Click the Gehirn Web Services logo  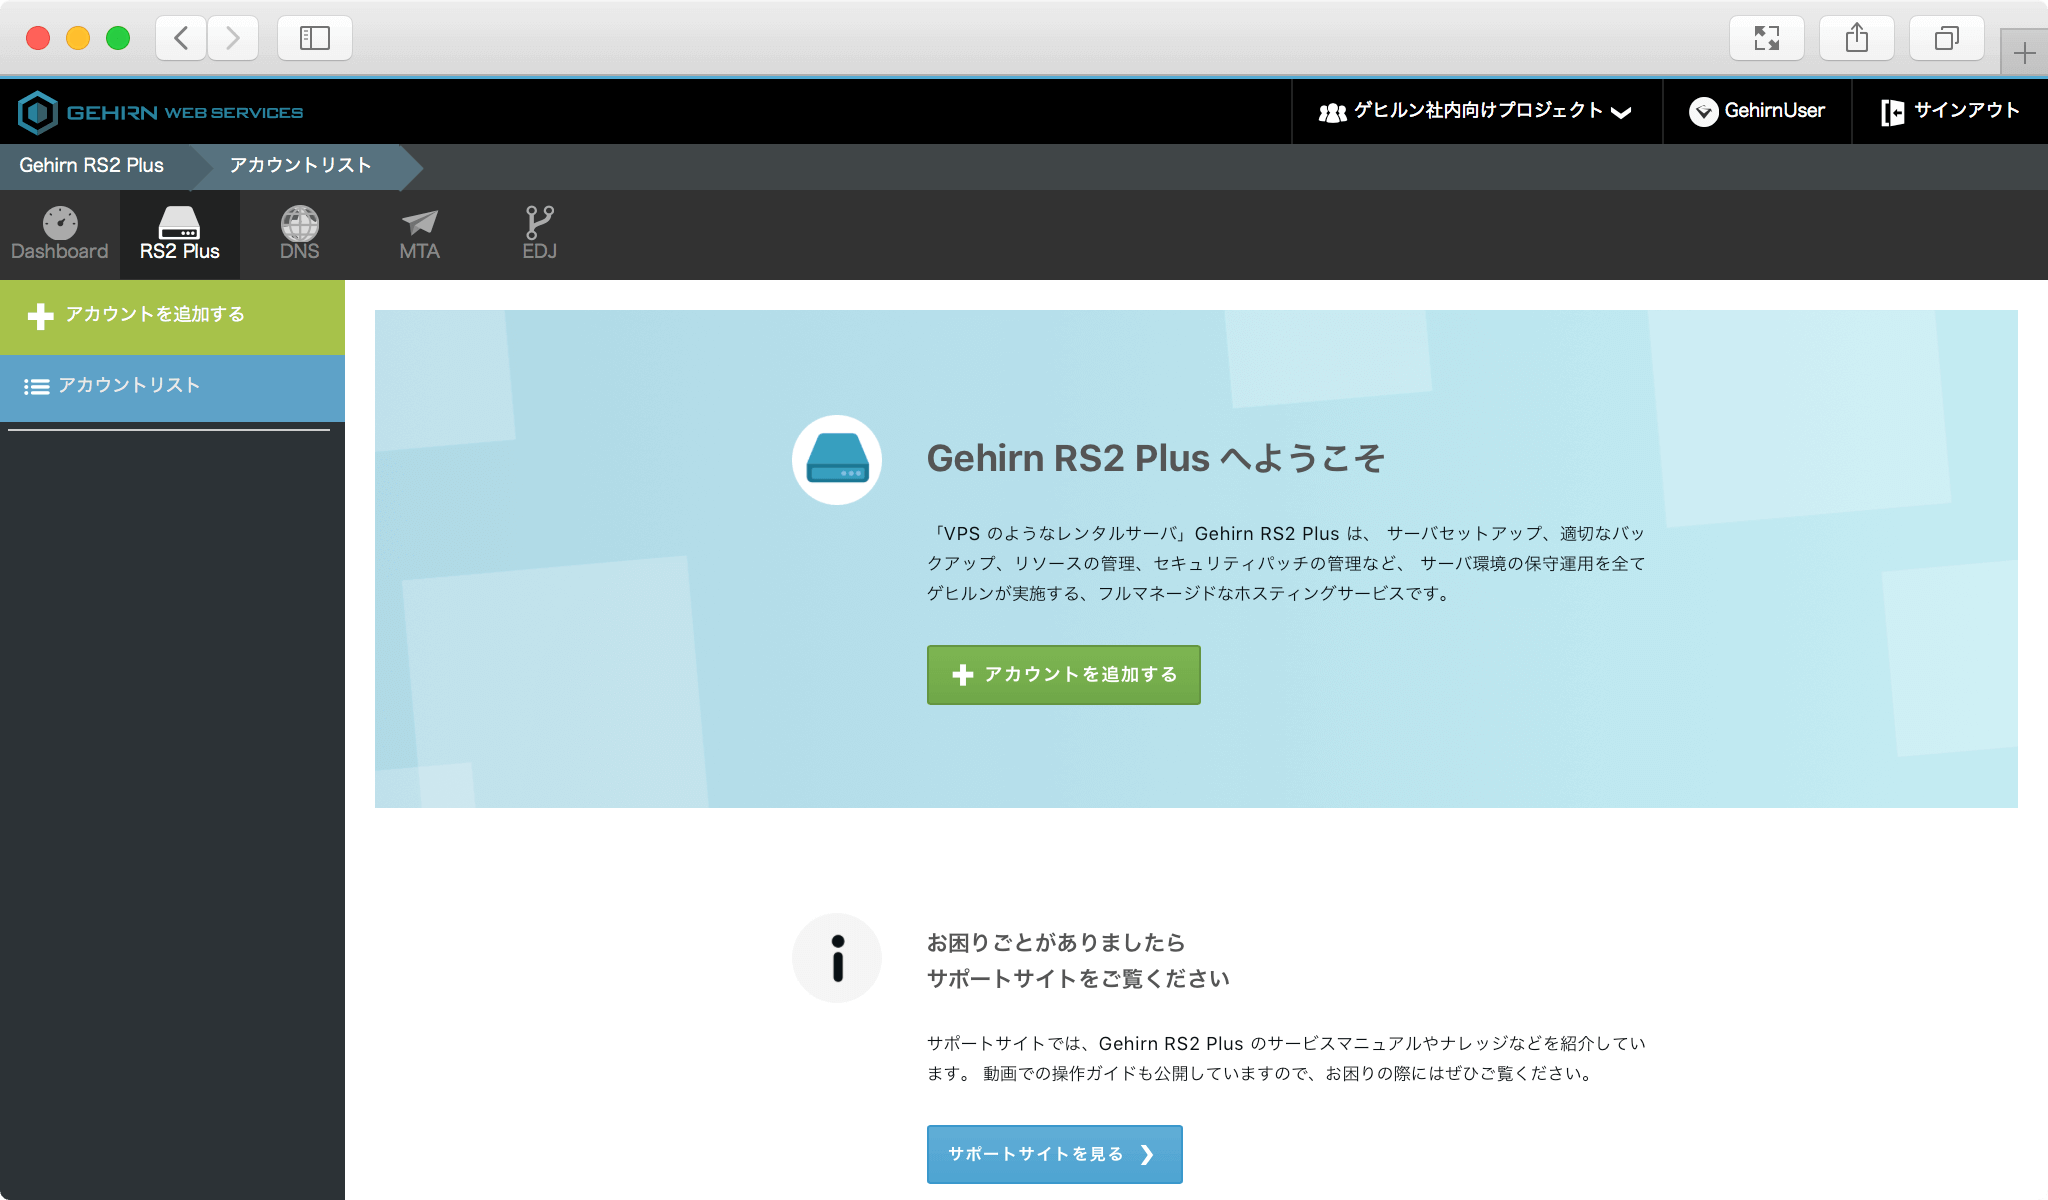tap(161, 112)
